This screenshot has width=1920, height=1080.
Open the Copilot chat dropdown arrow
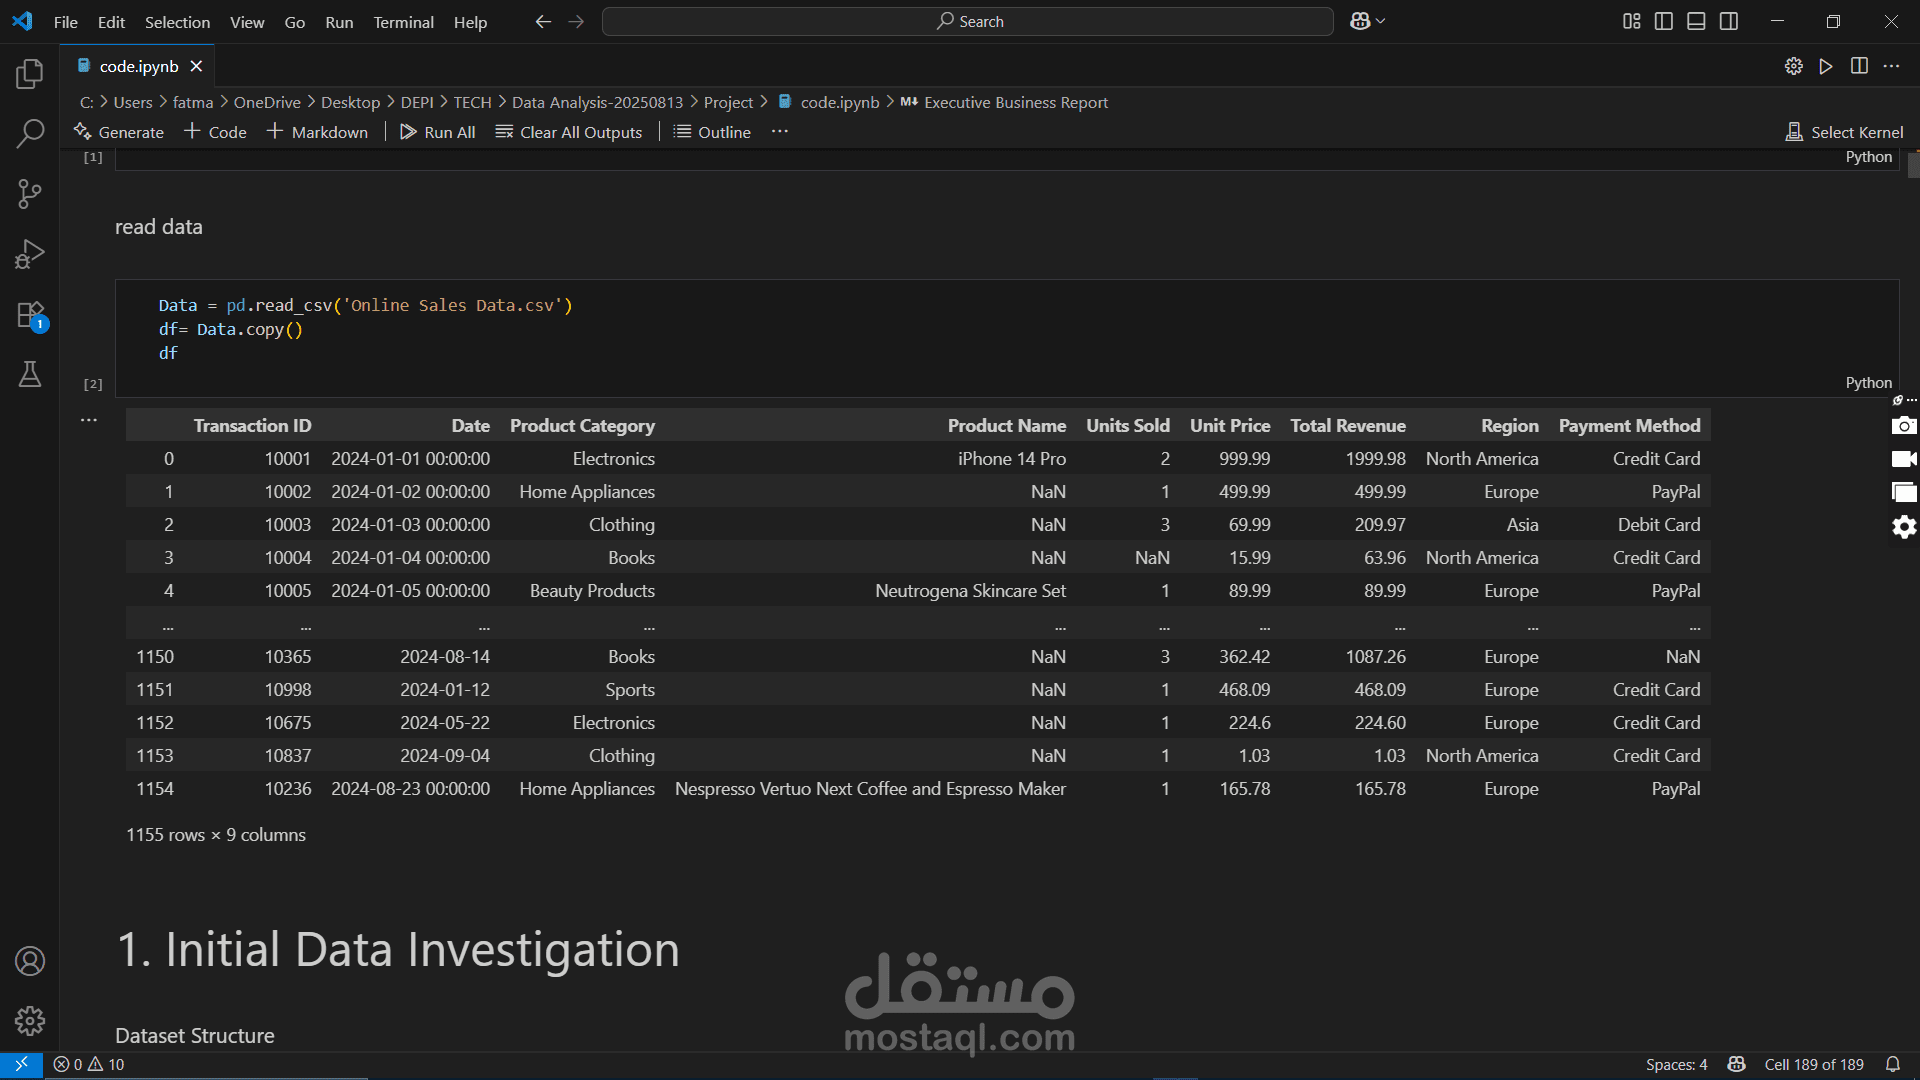coord(1381,21)
